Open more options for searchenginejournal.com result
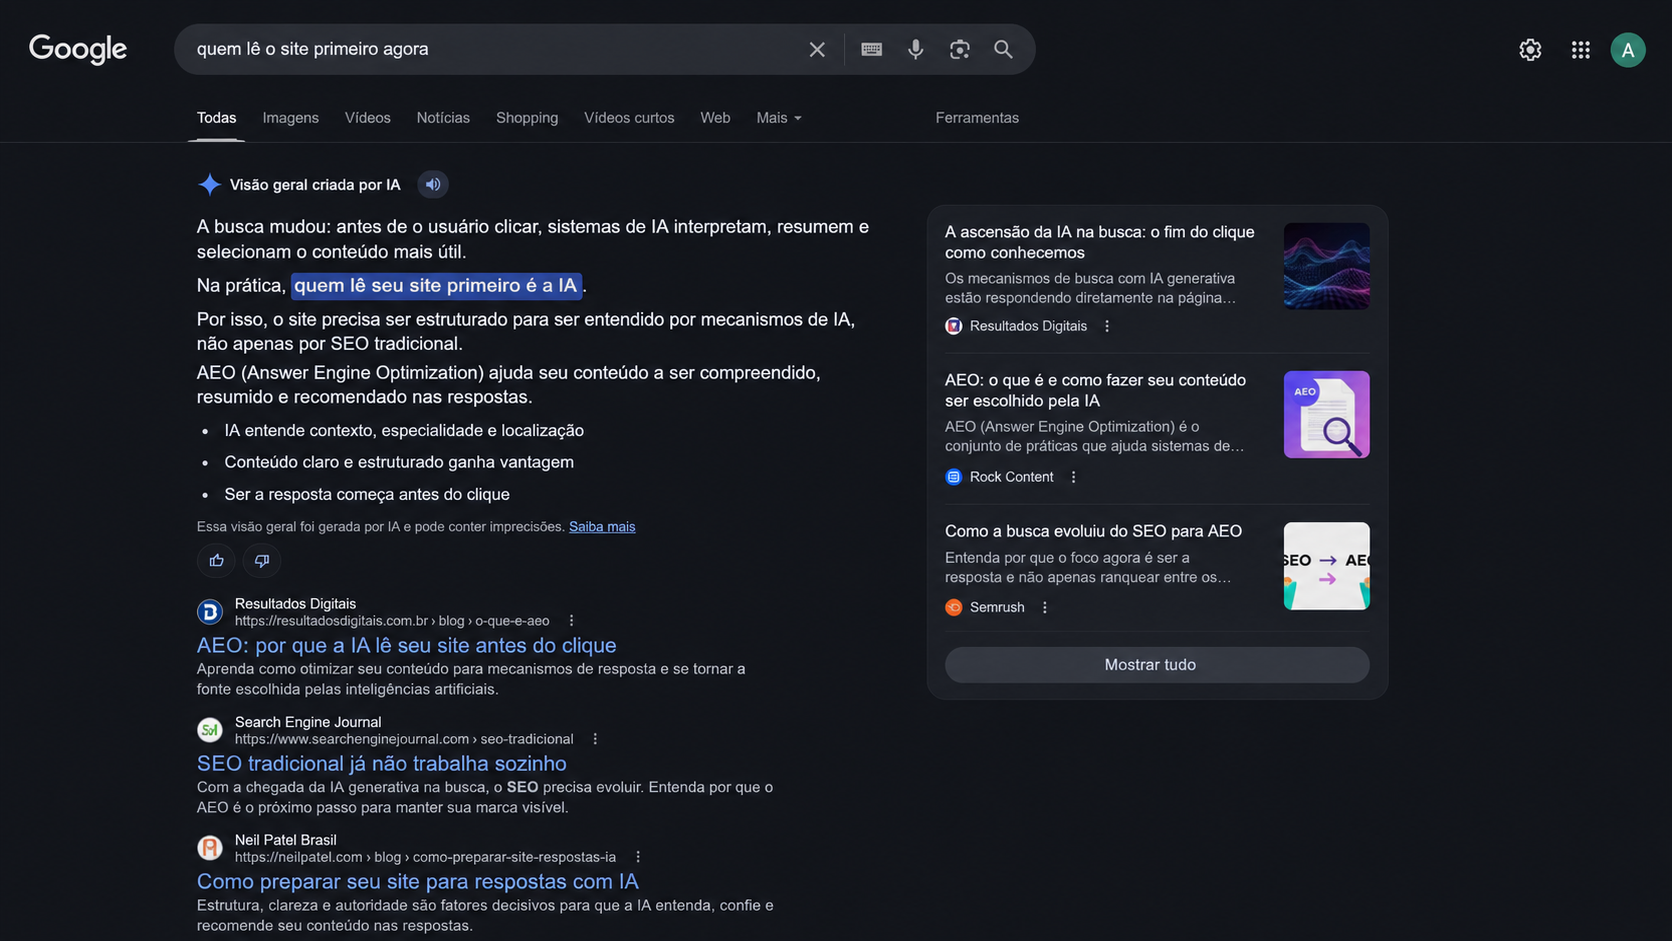 click(595, 739)
